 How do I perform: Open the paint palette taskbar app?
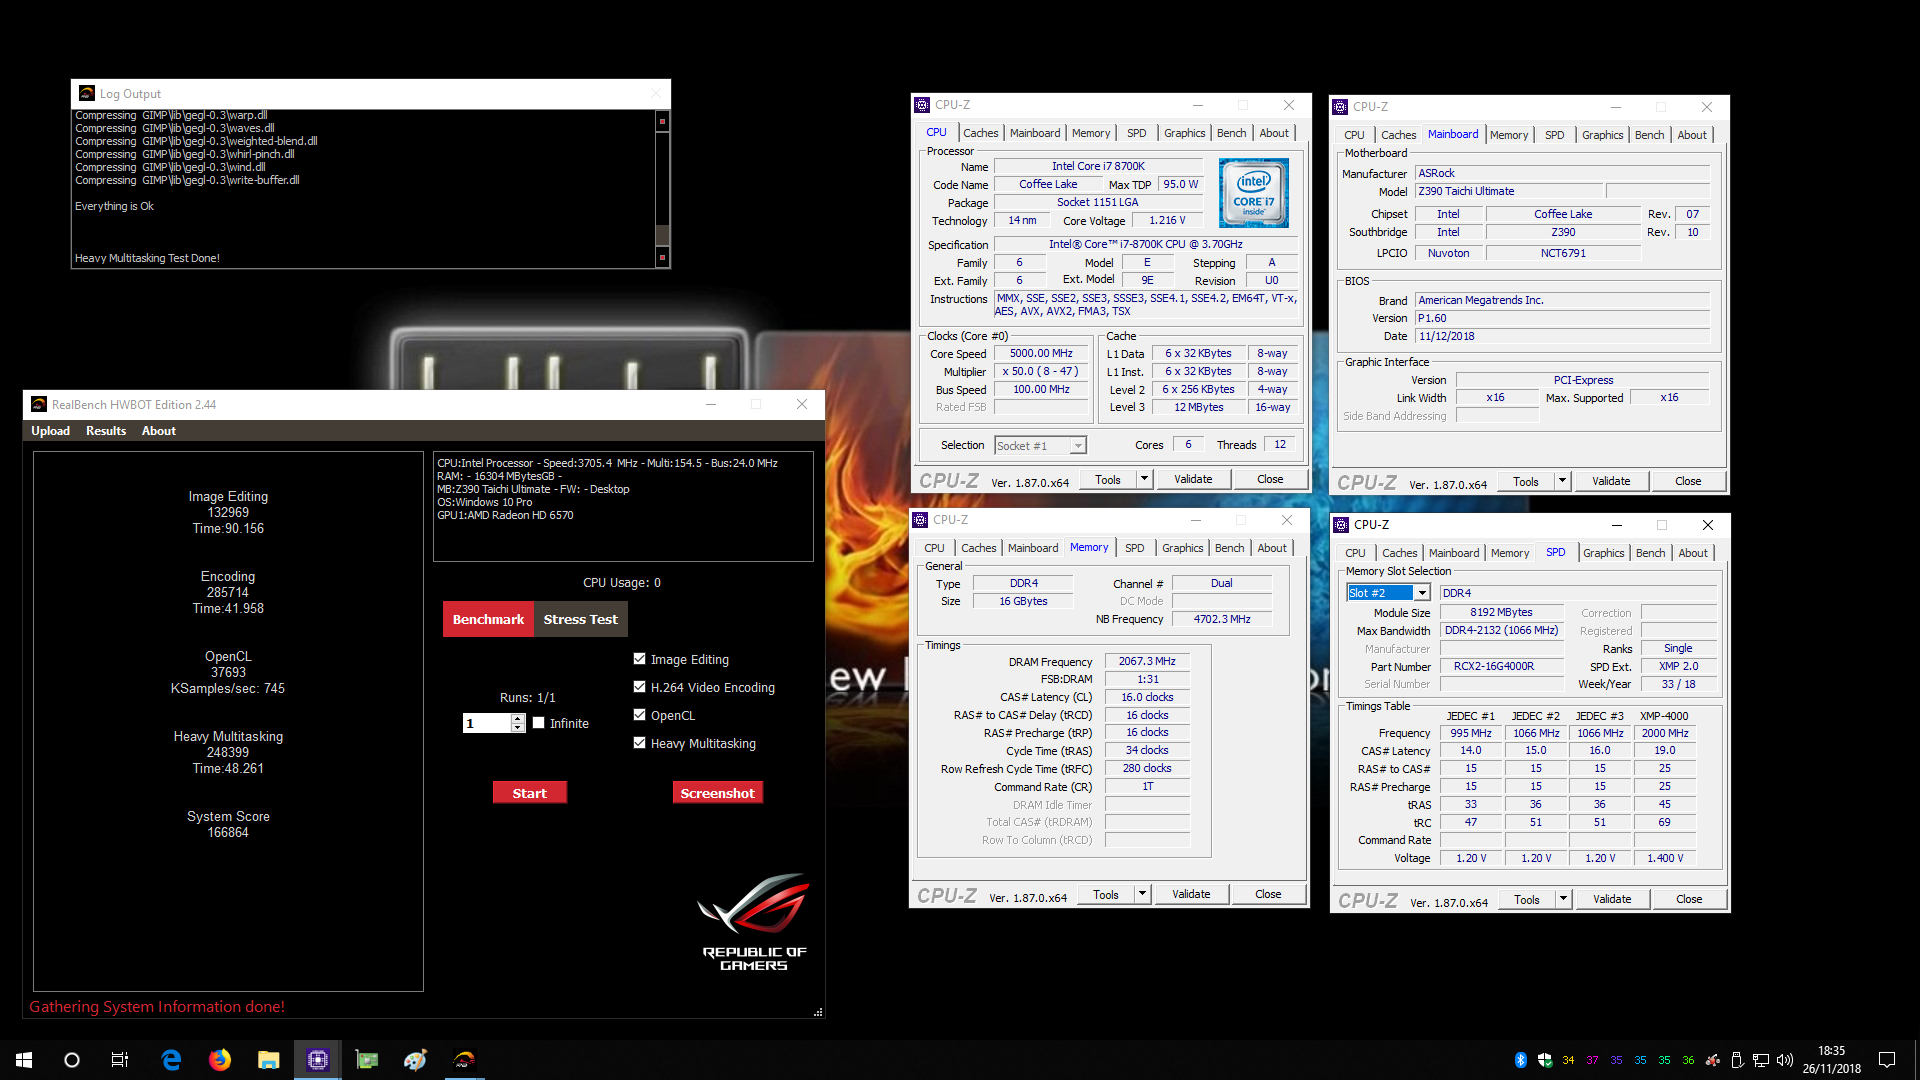click(x=416, y=1060)
